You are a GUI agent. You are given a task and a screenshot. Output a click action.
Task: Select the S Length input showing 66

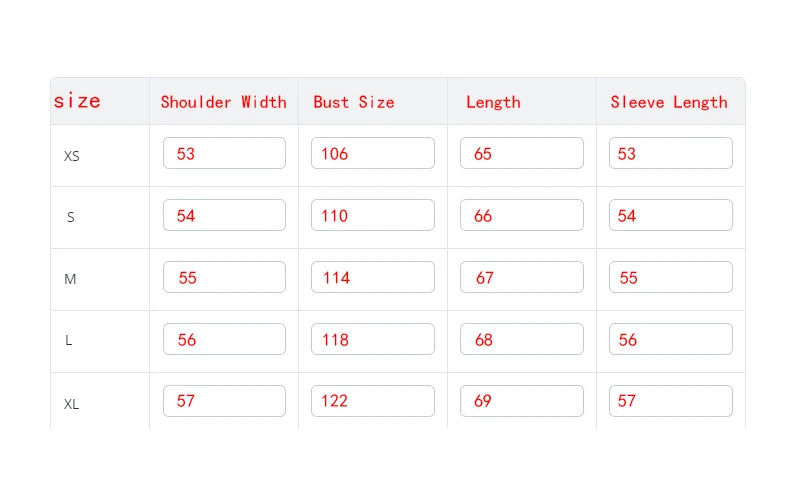pyautogui.click(x=522, y=215)
